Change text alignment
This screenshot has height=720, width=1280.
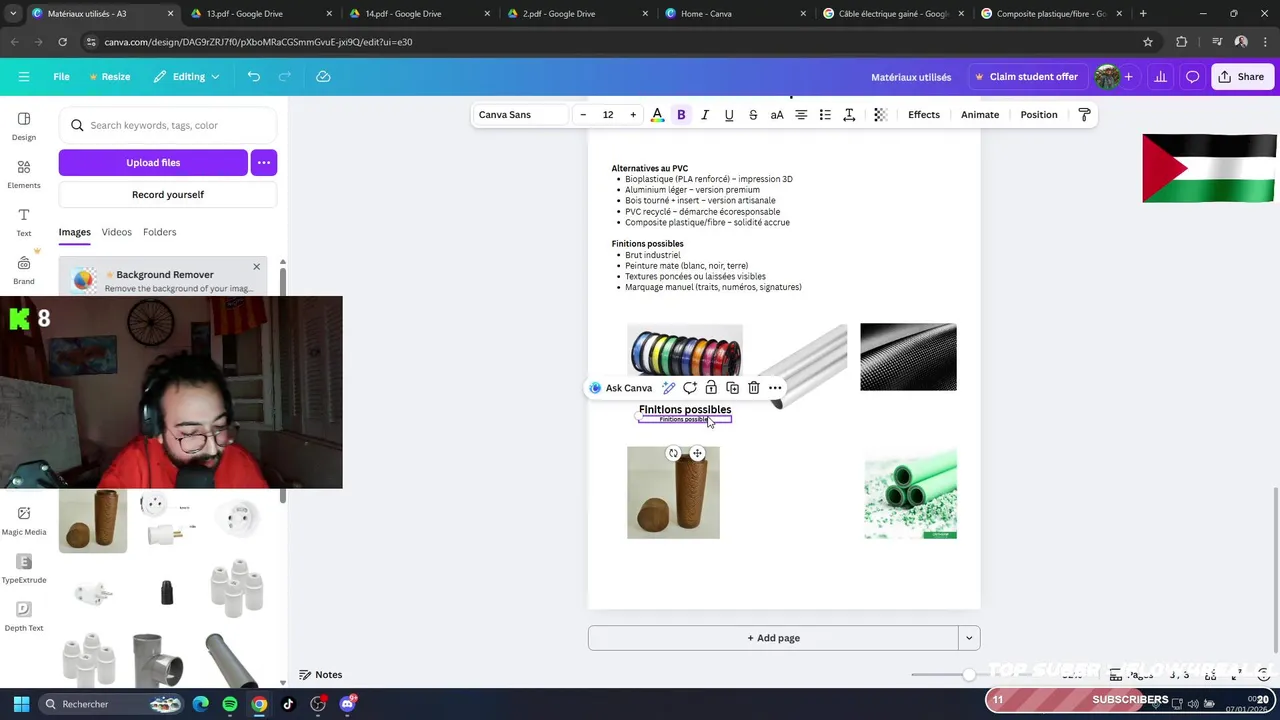tap(801, 115)
